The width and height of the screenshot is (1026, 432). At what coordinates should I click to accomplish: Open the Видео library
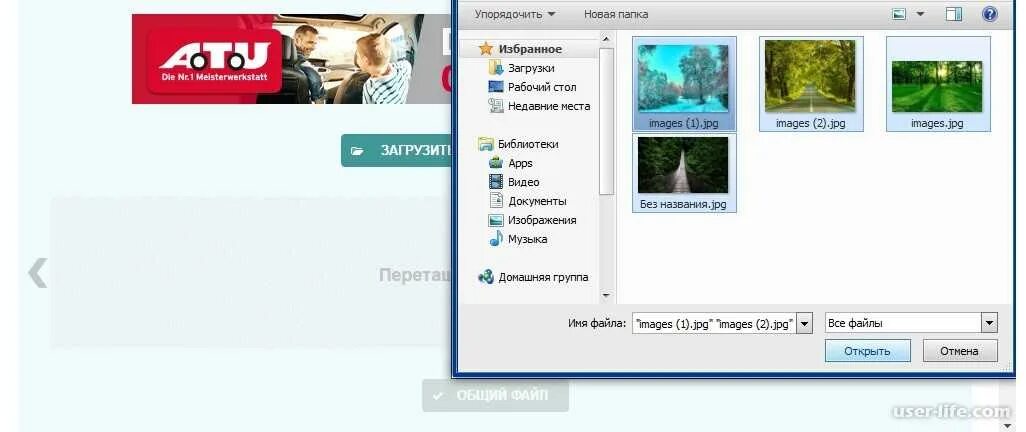[523, 182]
